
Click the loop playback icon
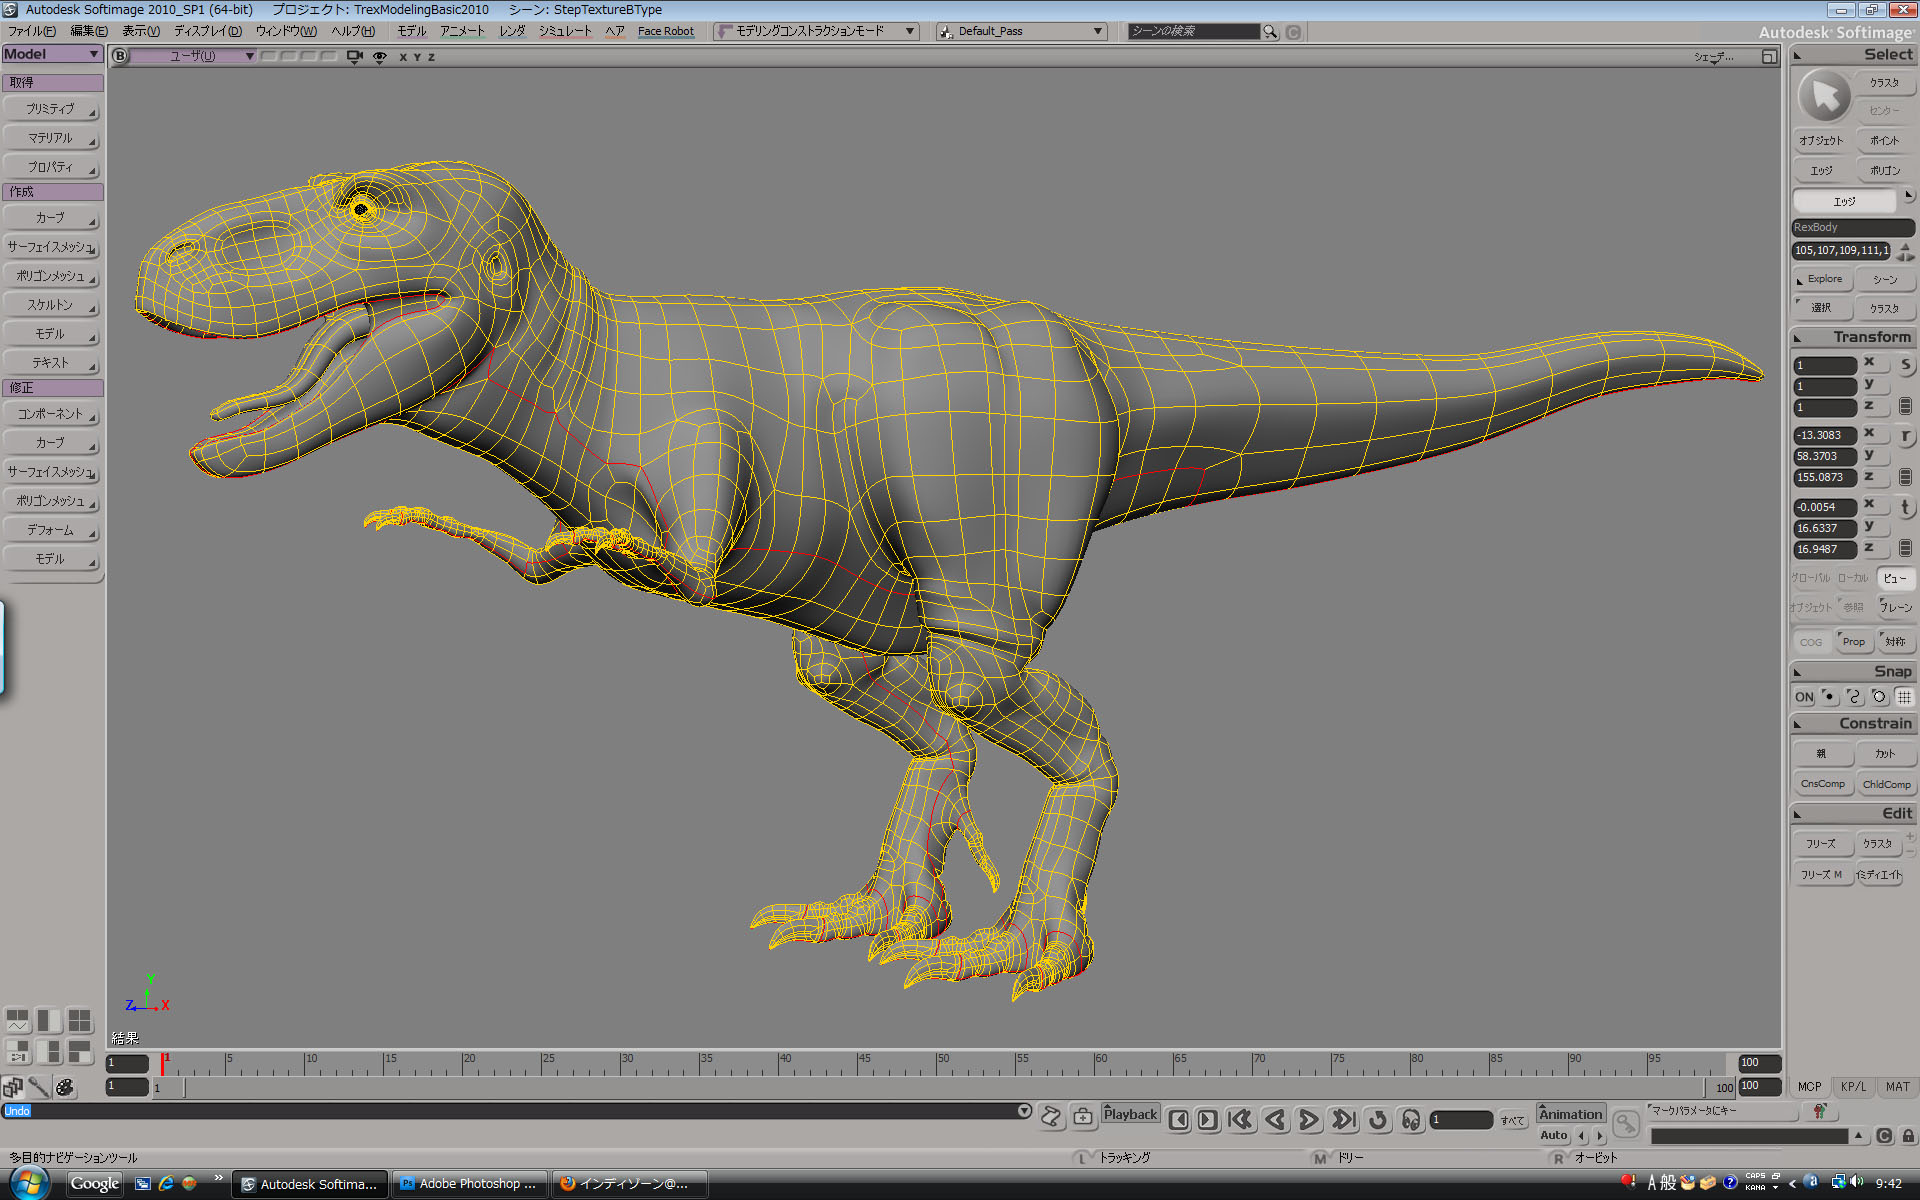click(x=1379, y=1121)
